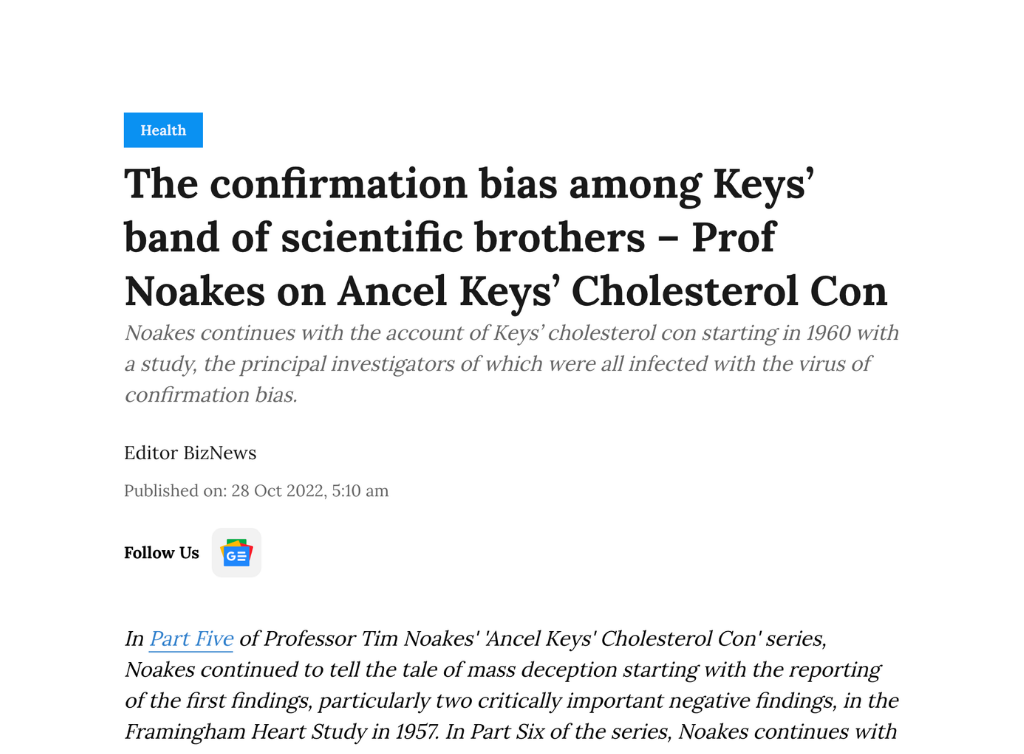Viewport: 1024px width, 754px height.
Task: Click the subtitle's final words 'confirmation bias.'
Action: 210,395
